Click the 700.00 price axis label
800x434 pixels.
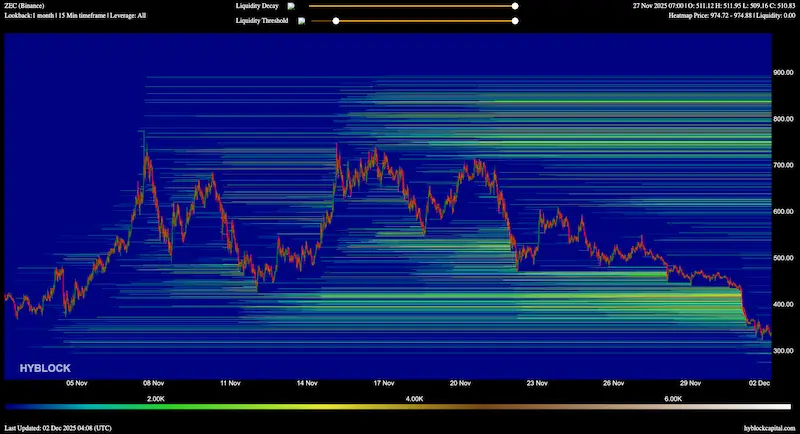(781, 166)
